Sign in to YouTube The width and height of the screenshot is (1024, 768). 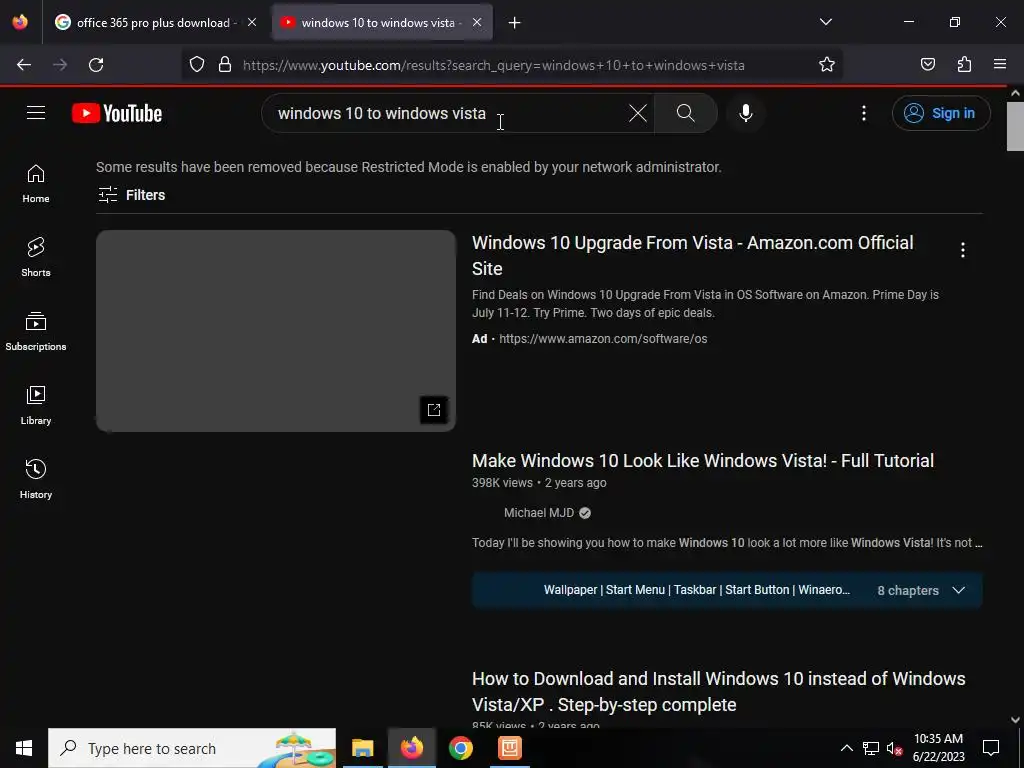pyautogui.click(x=941, y=113)
